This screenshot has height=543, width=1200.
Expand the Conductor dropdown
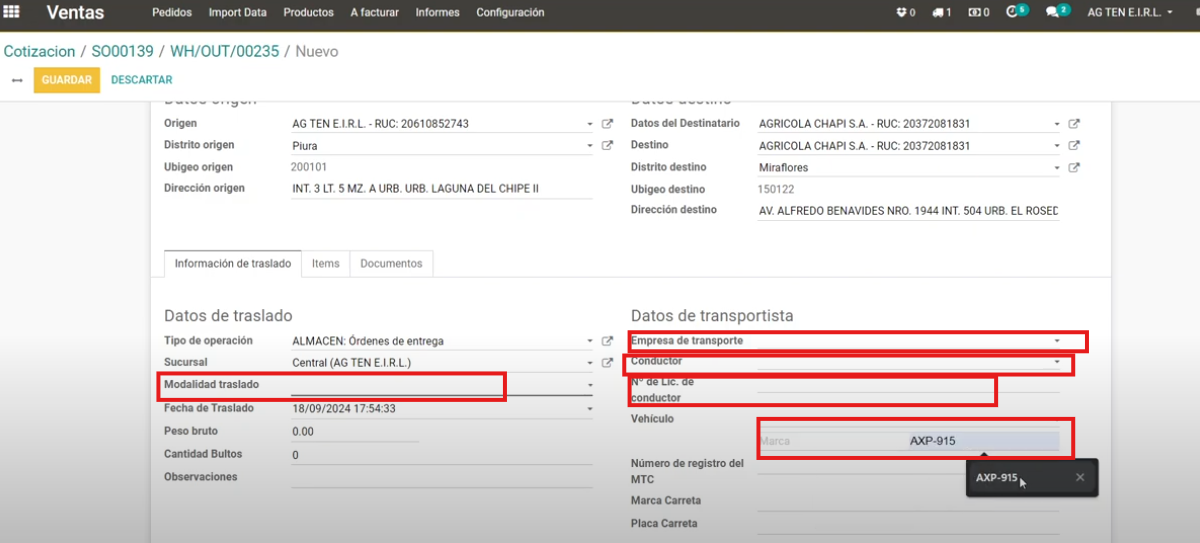click(1057, 363)
